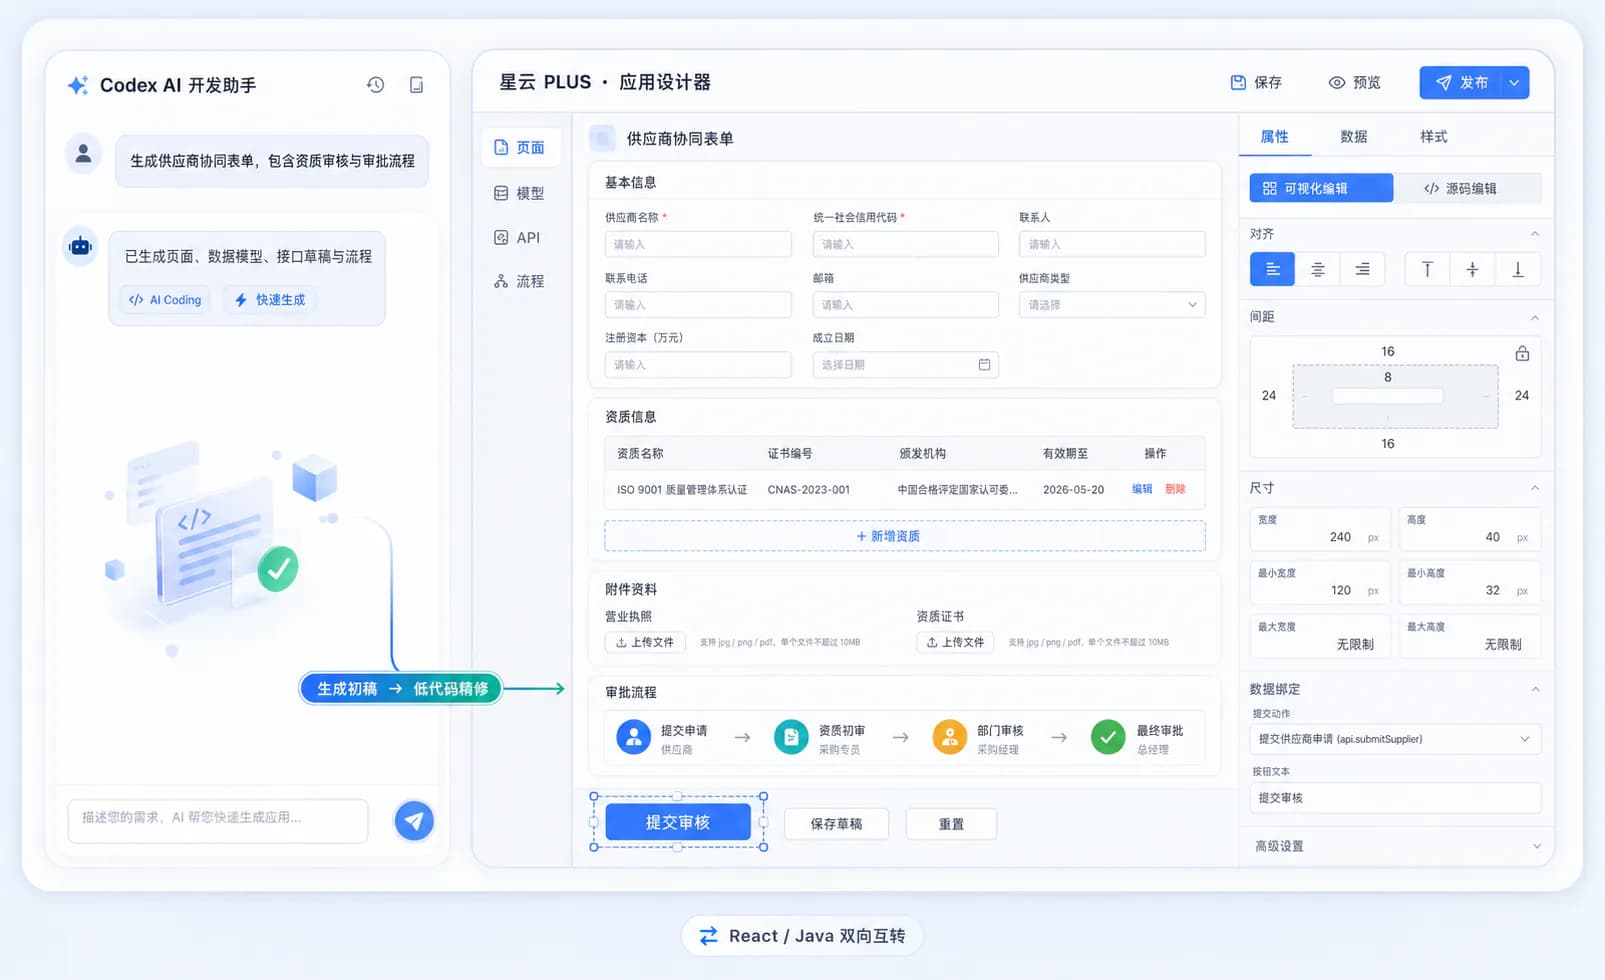Click 按钮文本 input field
The image size is (1605, 980).
pyautogui.click(x=1395, y=798)
